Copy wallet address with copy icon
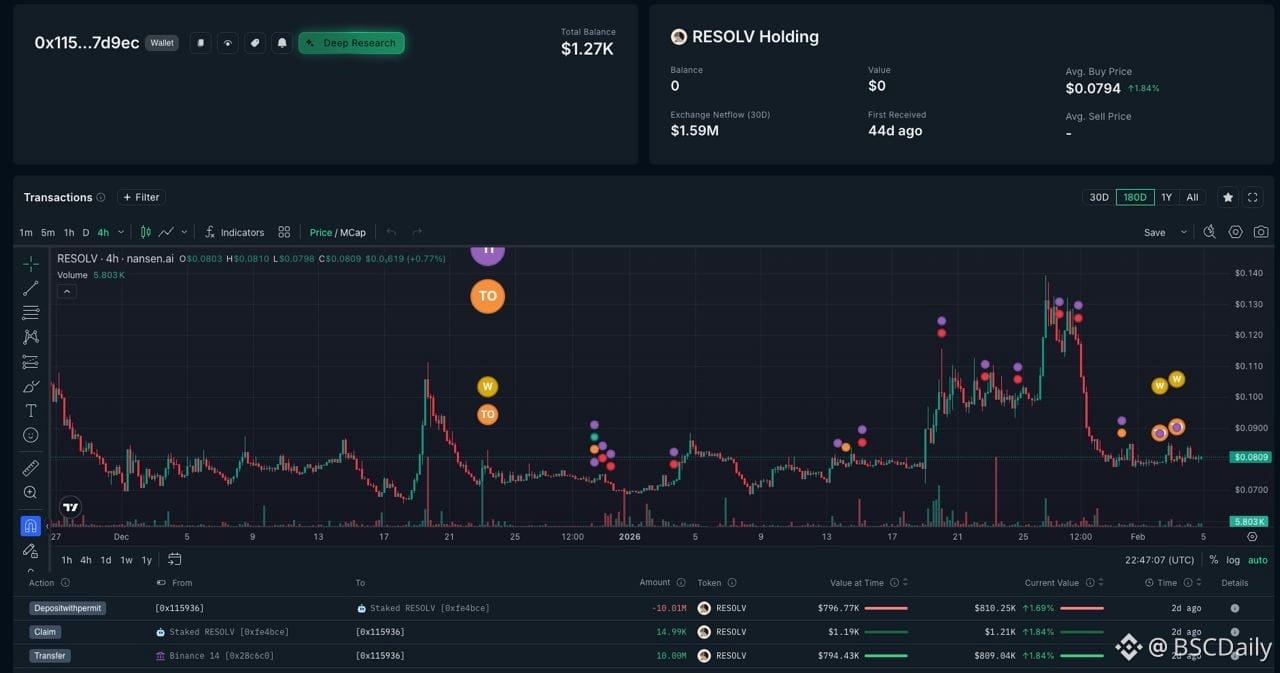Viewport: 1280px width, 673px height. [x=201, y=43]
